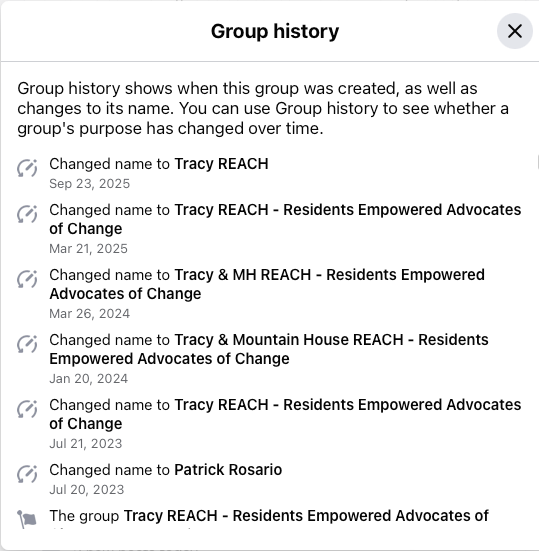Close the Group history dialog
The height and width of the screenshot is (551, 539).
(514, 31)
